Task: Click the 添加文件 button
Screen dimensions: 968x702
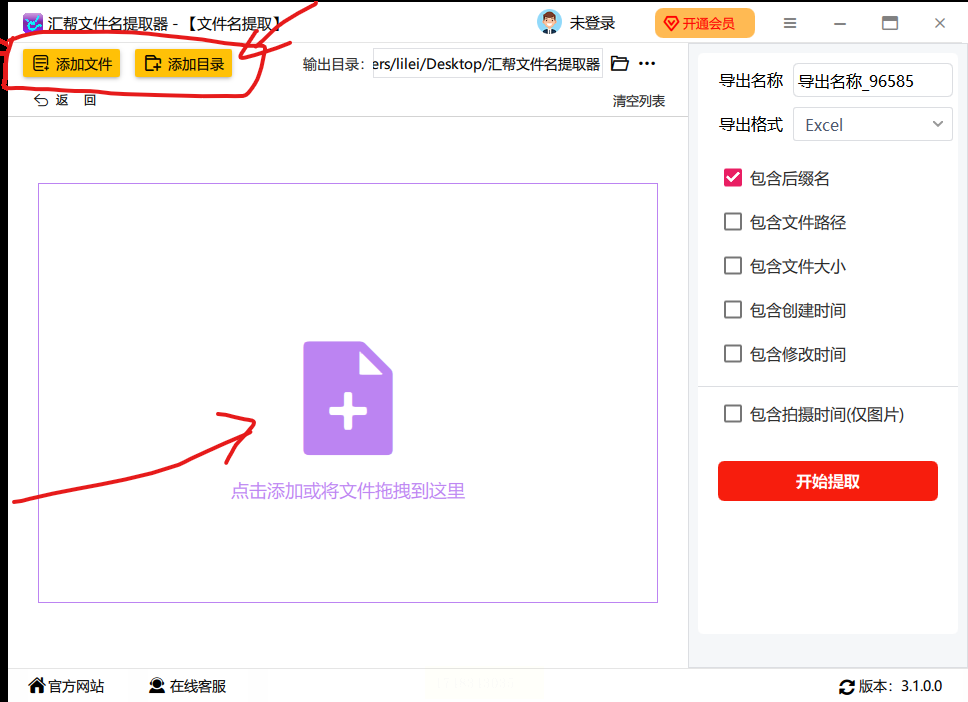Action: pyautogui.click(x=72, y=64)
